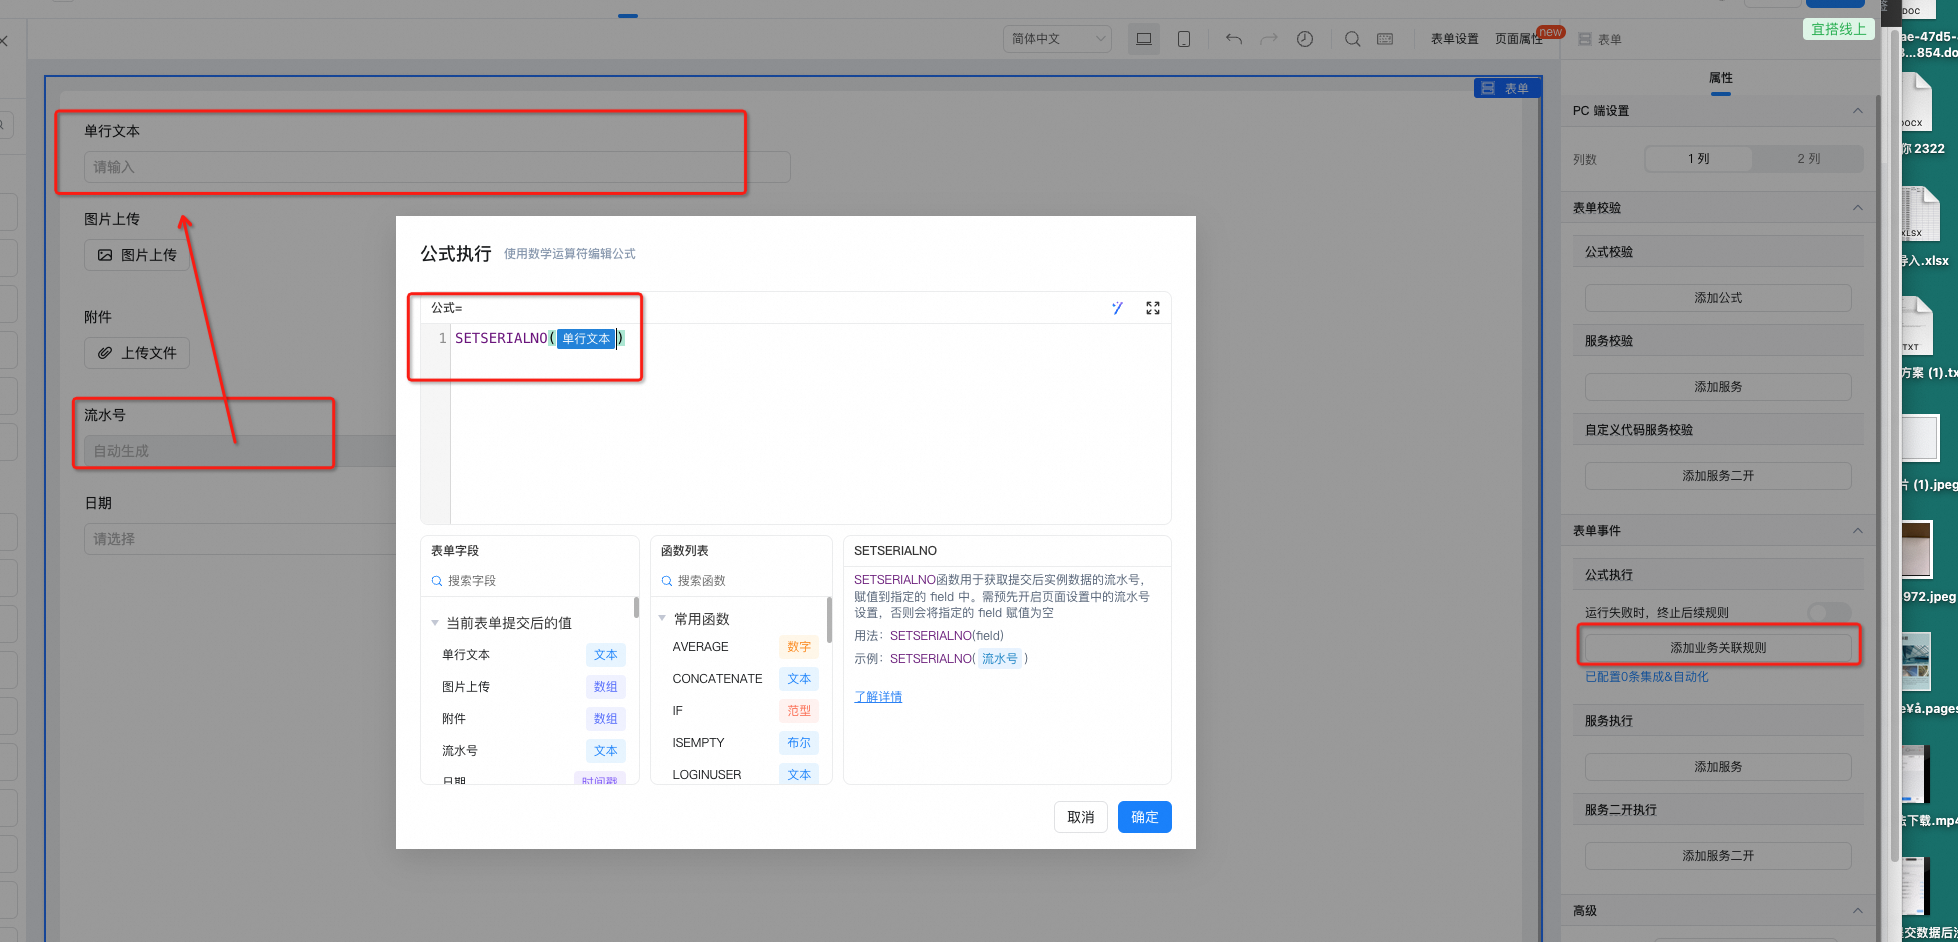Click the 取消 button
This screenshot has height=942, width=1958.
[1080, 817]
